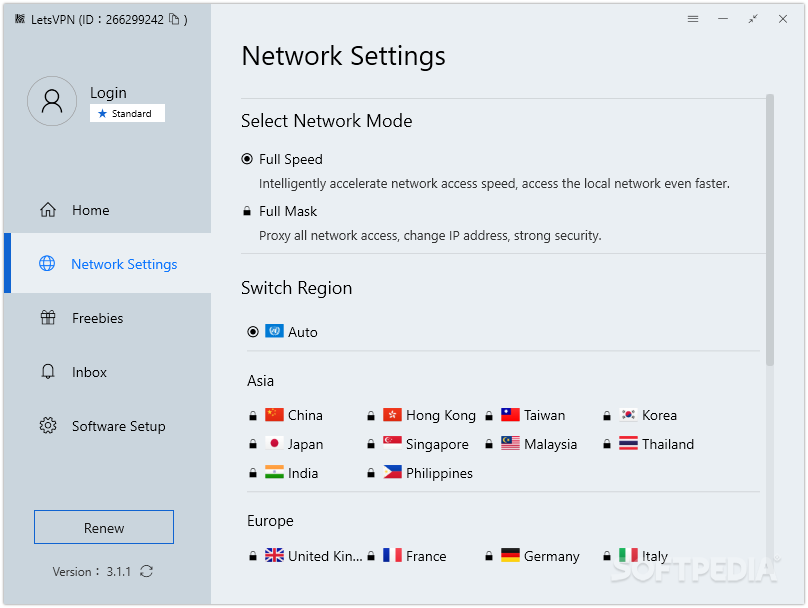This screenshot has height=608, width=808.
Task: Select the Full Speed network mode
Action: [247, 159]
